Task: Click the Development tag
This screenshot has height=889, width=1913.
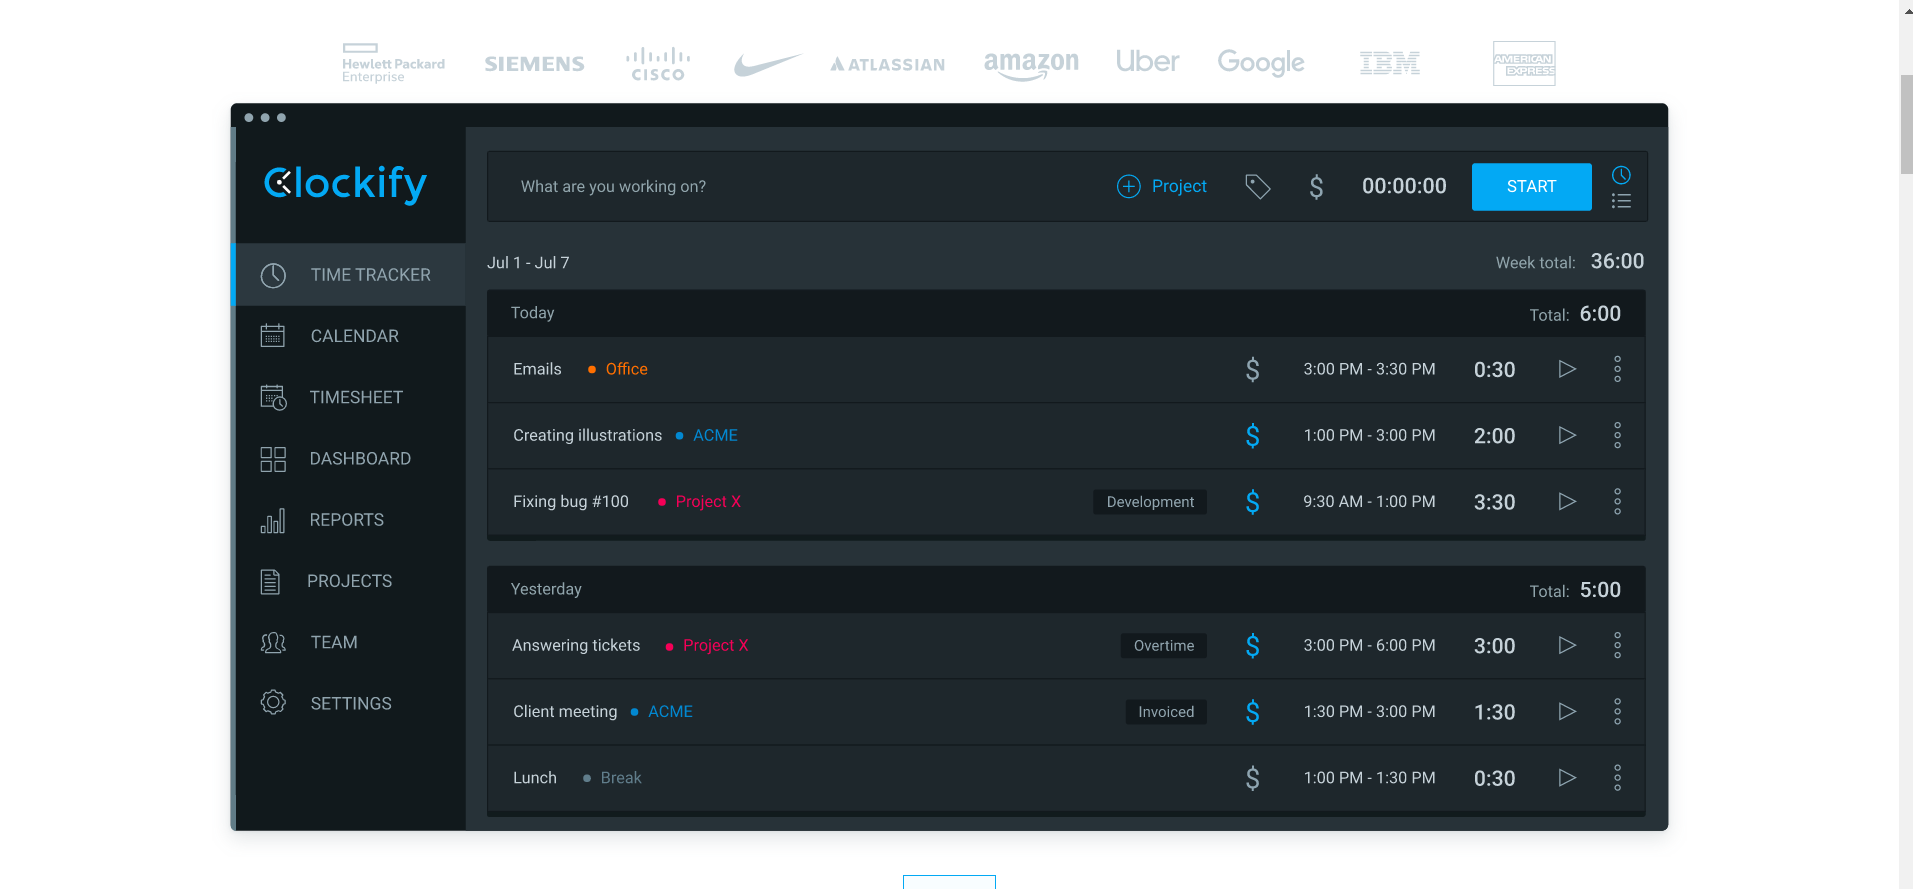Action: 1150,502
